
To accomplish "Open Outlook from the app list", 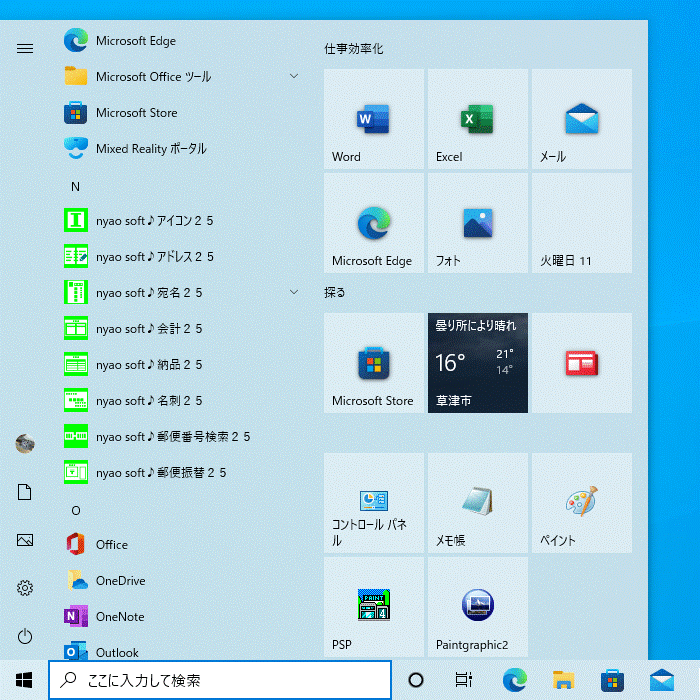I will click(179, 651).
